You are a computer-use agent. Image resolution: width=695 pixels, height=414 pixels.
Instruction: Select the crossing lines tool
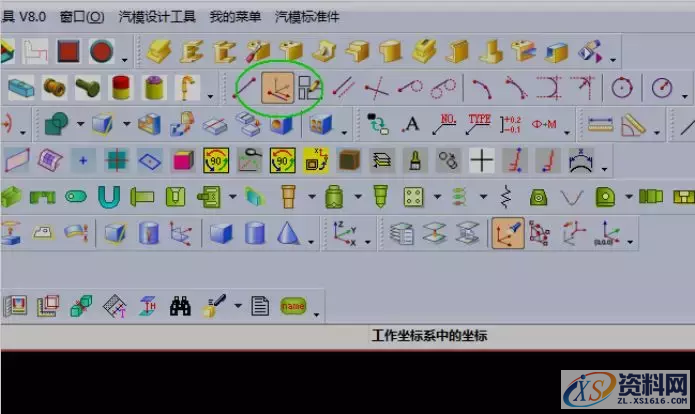pos(376,87)
